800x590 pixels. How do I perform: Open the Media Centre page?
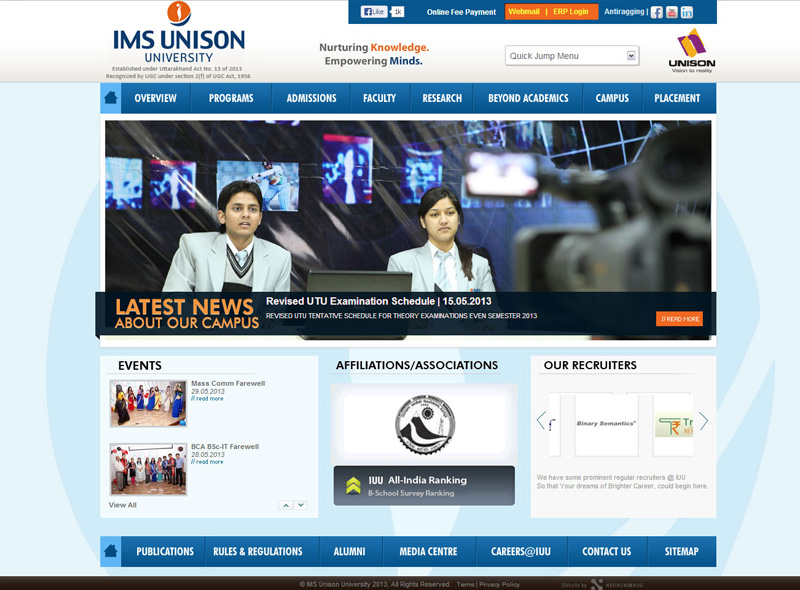tap(429, 551)
